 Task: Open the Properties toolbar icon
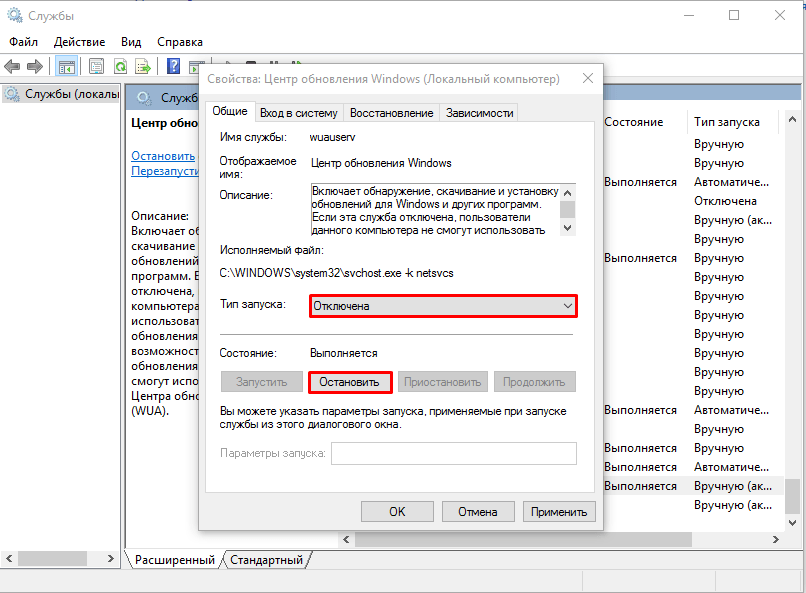[x=96, y=66]
